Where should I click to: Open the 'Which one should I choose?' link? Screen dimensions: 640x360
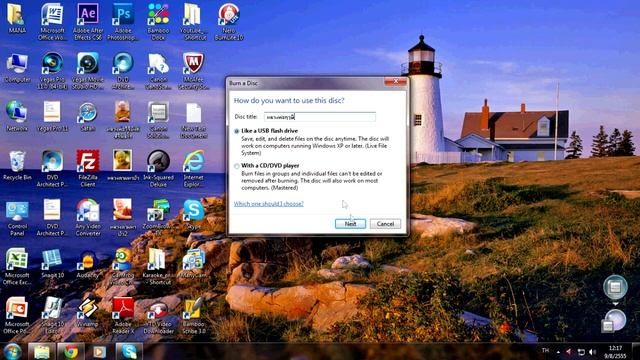[x=269, y=204]
